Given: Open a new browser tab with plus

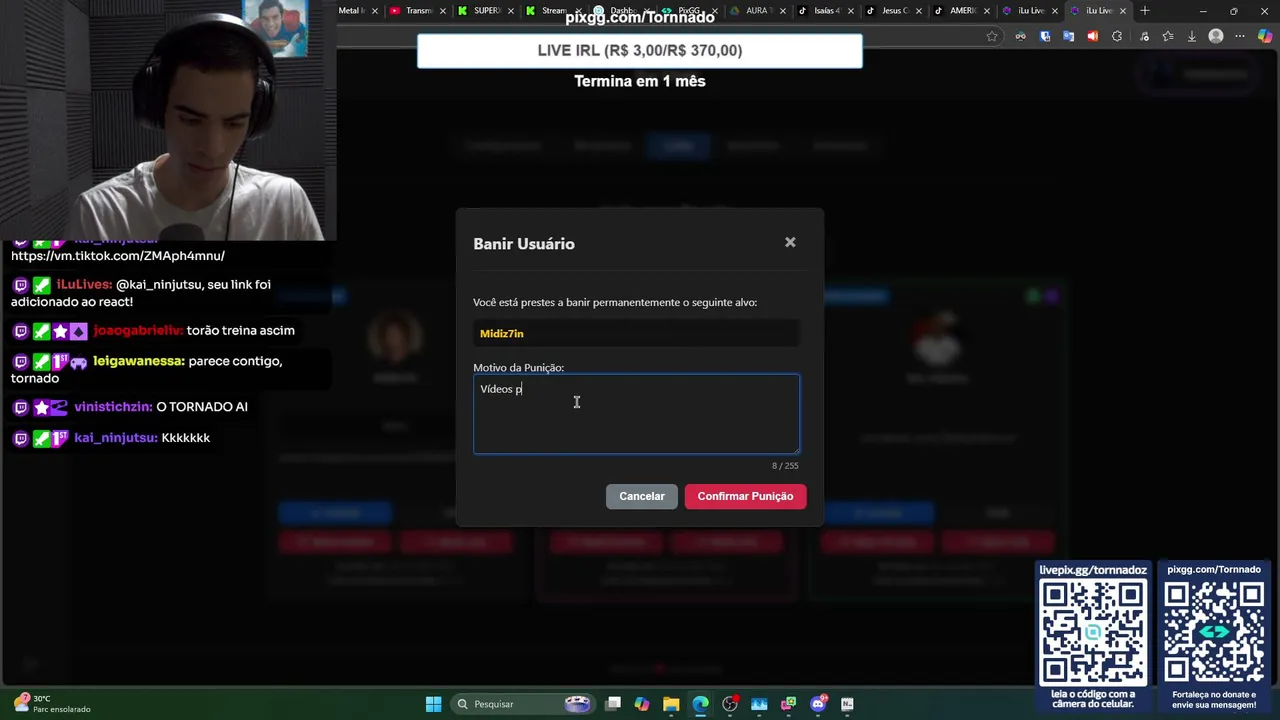Looking at the screenshot, I should 1145,11.
